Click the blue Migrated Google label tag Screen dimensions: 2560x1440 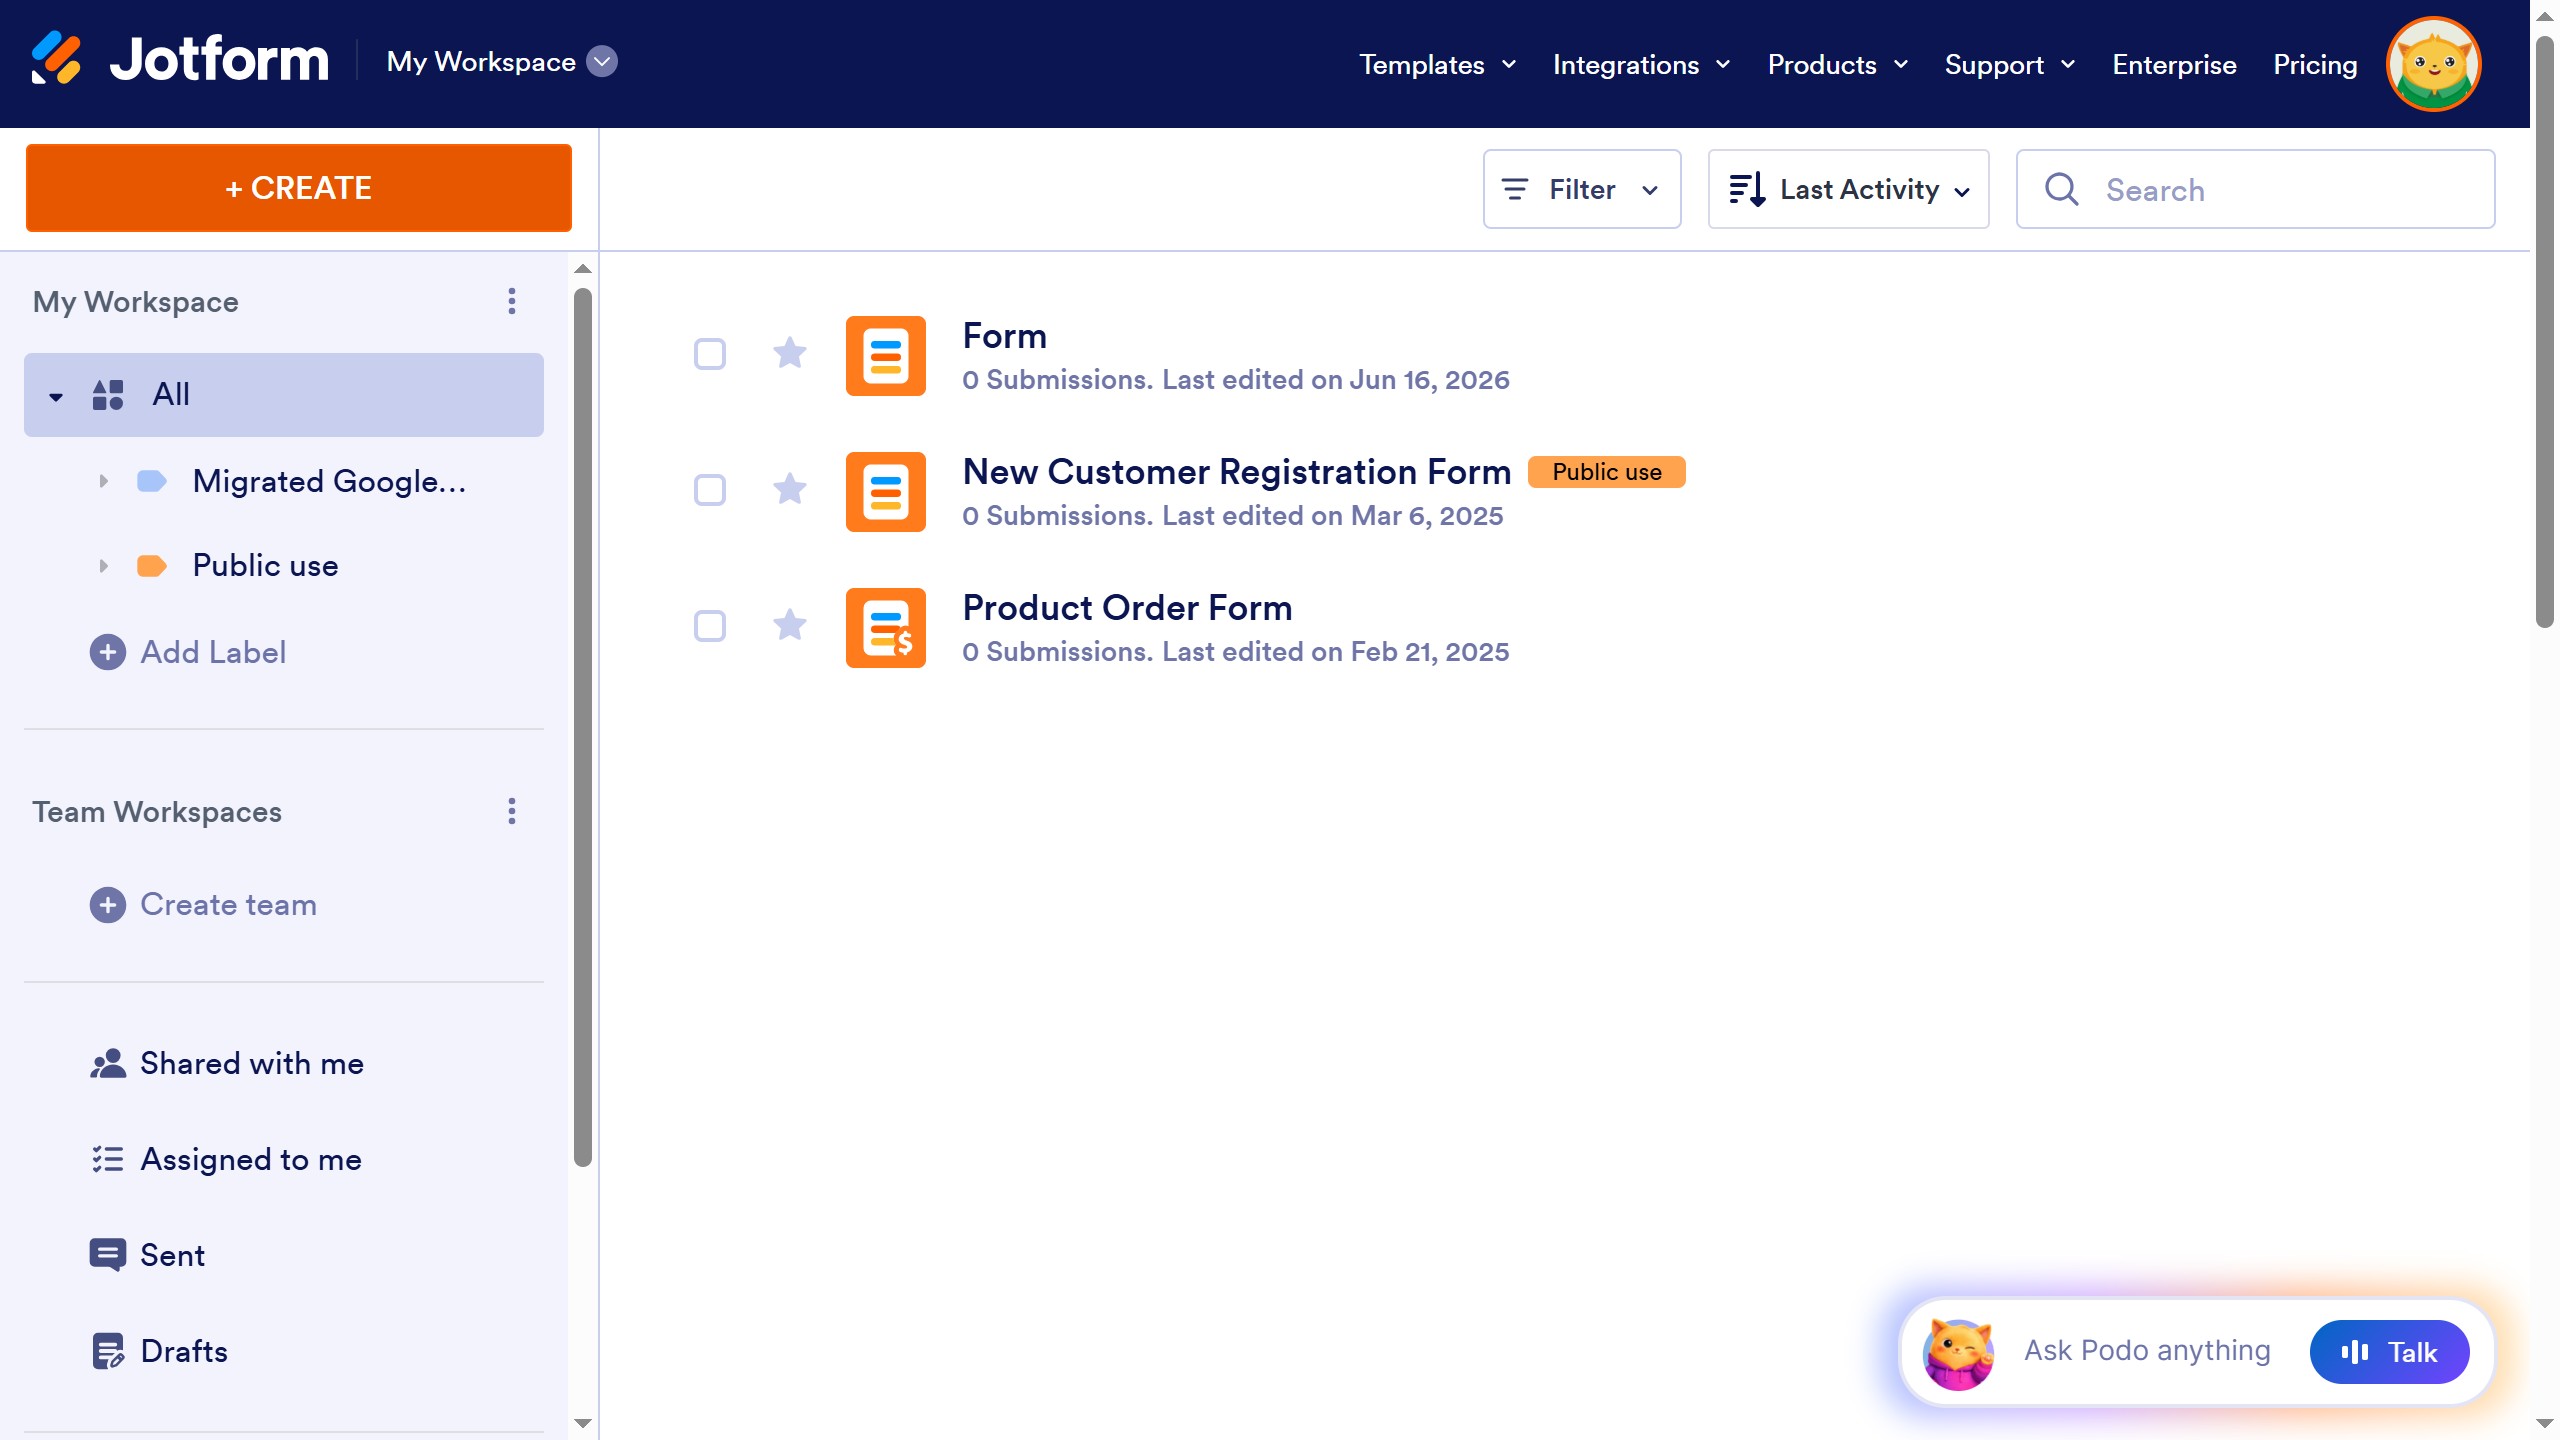point(152,481)
